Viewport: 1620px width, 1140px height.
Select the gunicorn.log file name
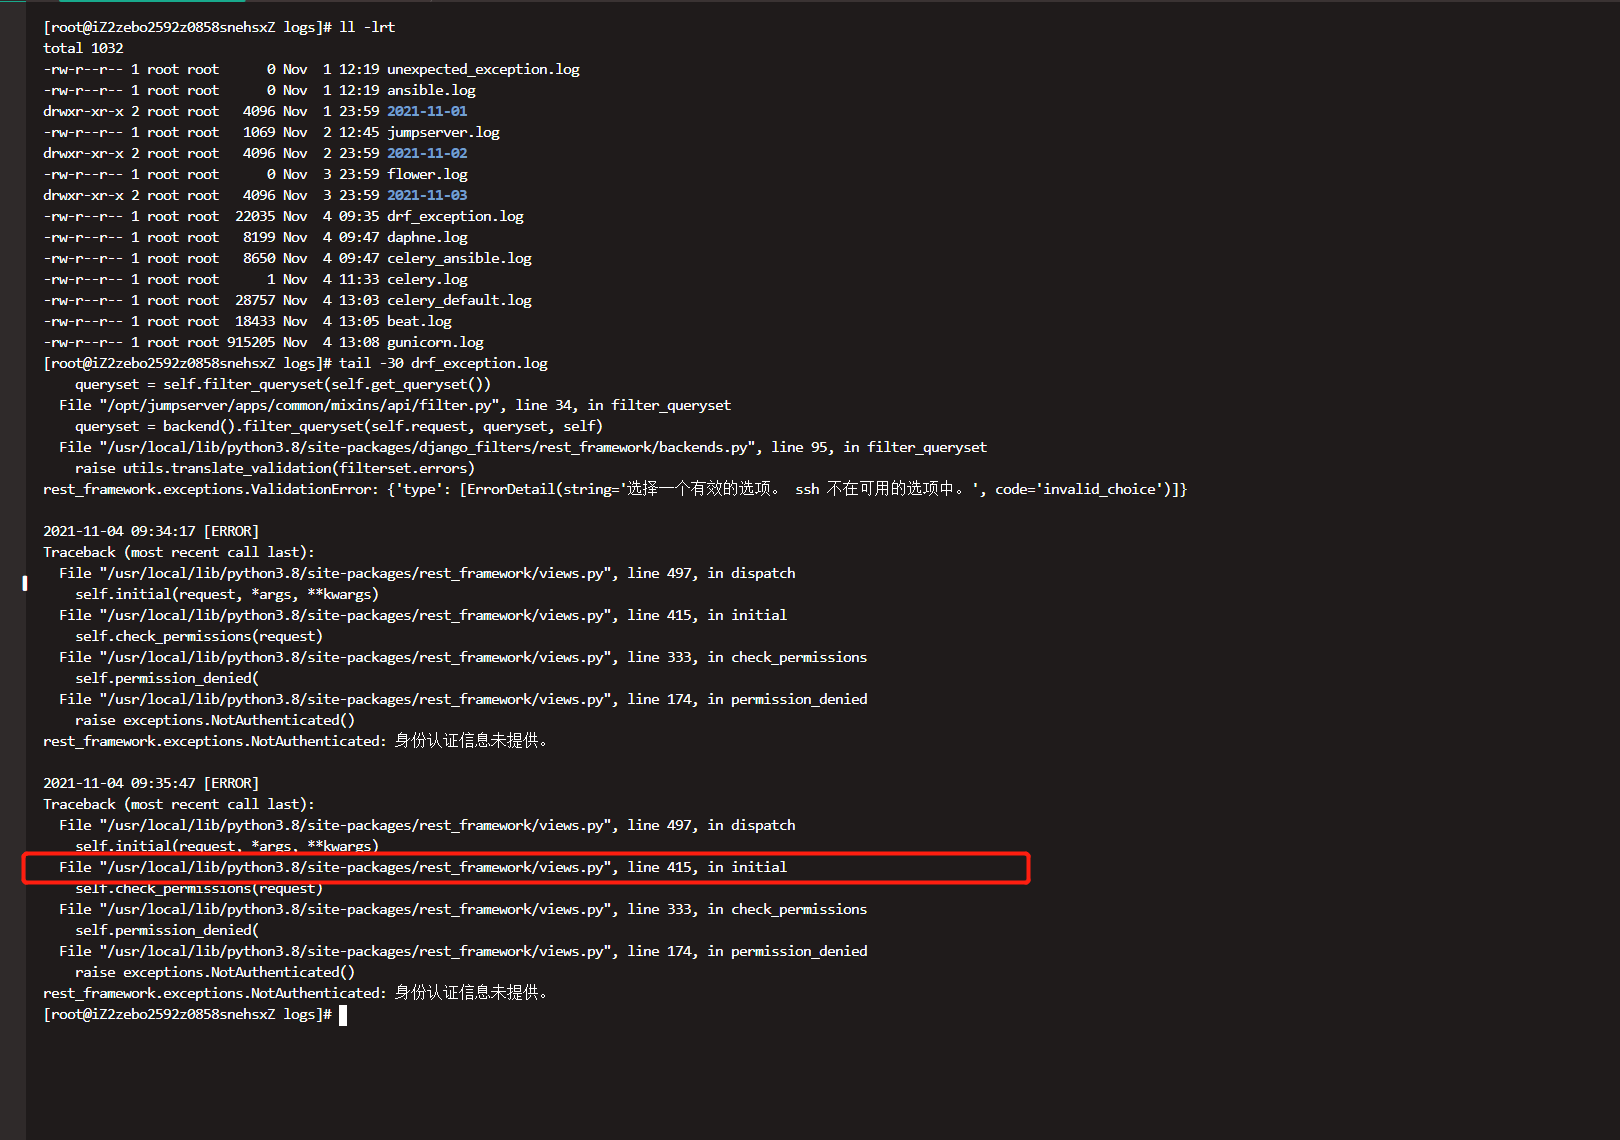(x=435, y=341)
